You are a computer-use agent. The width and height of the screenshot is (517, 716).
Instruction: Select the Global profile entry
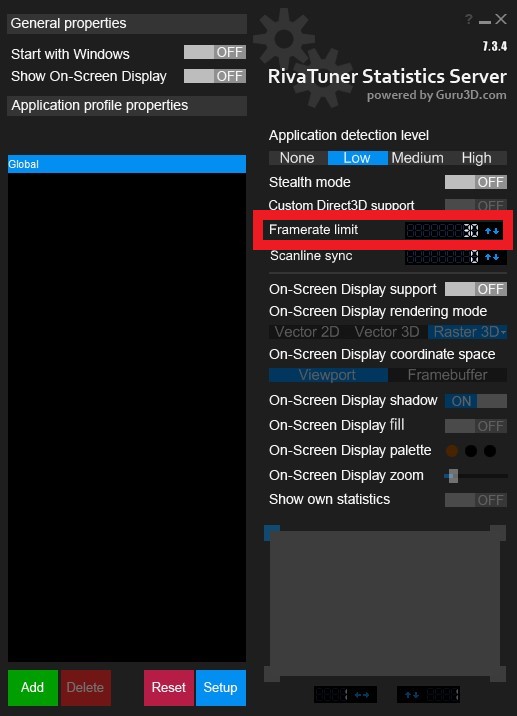click(127, 164)
